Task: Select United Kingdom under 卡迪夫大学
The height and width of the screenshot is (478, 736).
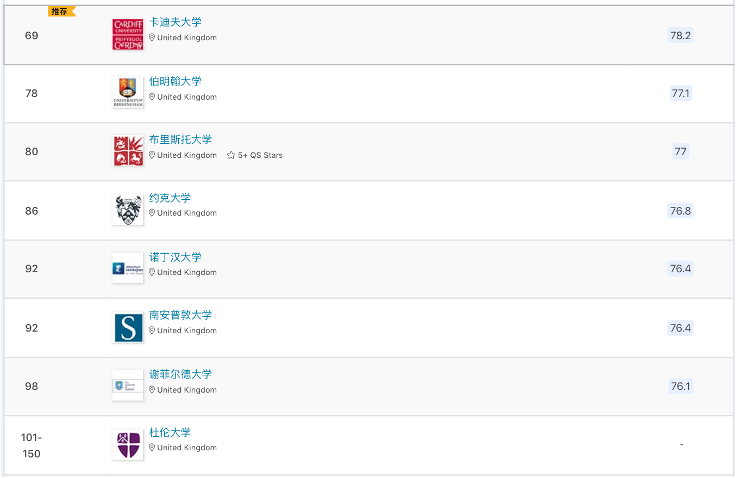Action: point(187,37)
